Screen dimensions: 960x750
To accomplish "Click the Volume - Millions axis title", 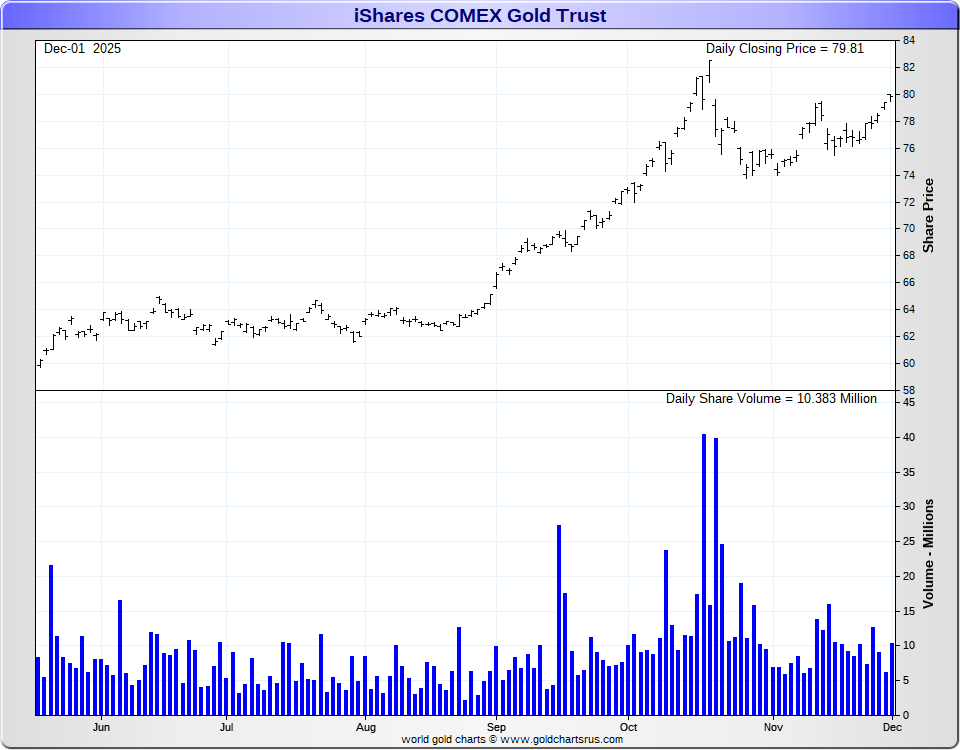I will 928,553.
